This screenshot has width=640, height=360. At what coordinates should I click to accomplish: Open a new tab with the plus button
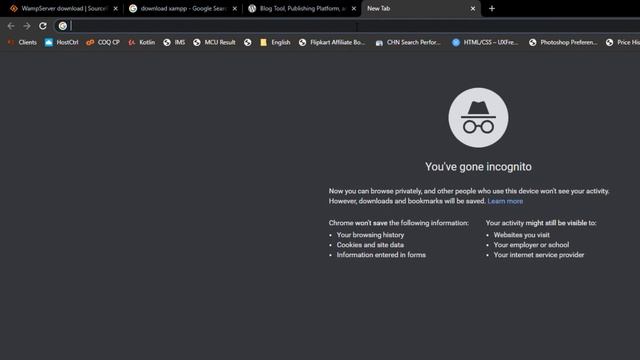(492, 9)
